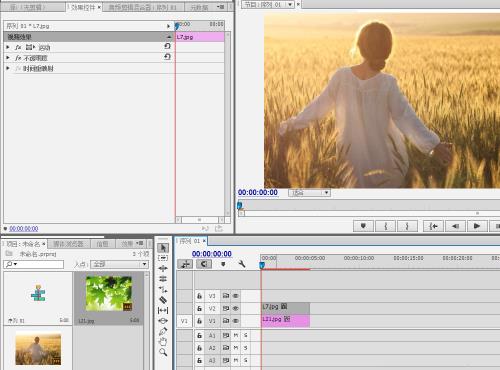Toggle sync lock on track V2

(x=226, y=308)
